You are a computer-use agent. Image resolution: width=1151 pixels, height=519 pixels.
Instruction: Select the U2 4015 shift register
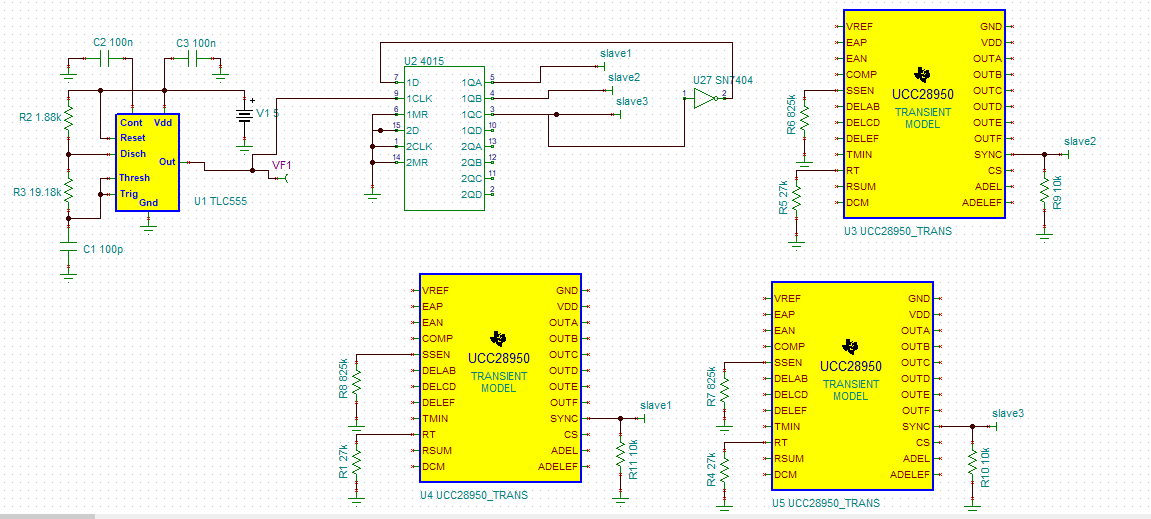444,137
